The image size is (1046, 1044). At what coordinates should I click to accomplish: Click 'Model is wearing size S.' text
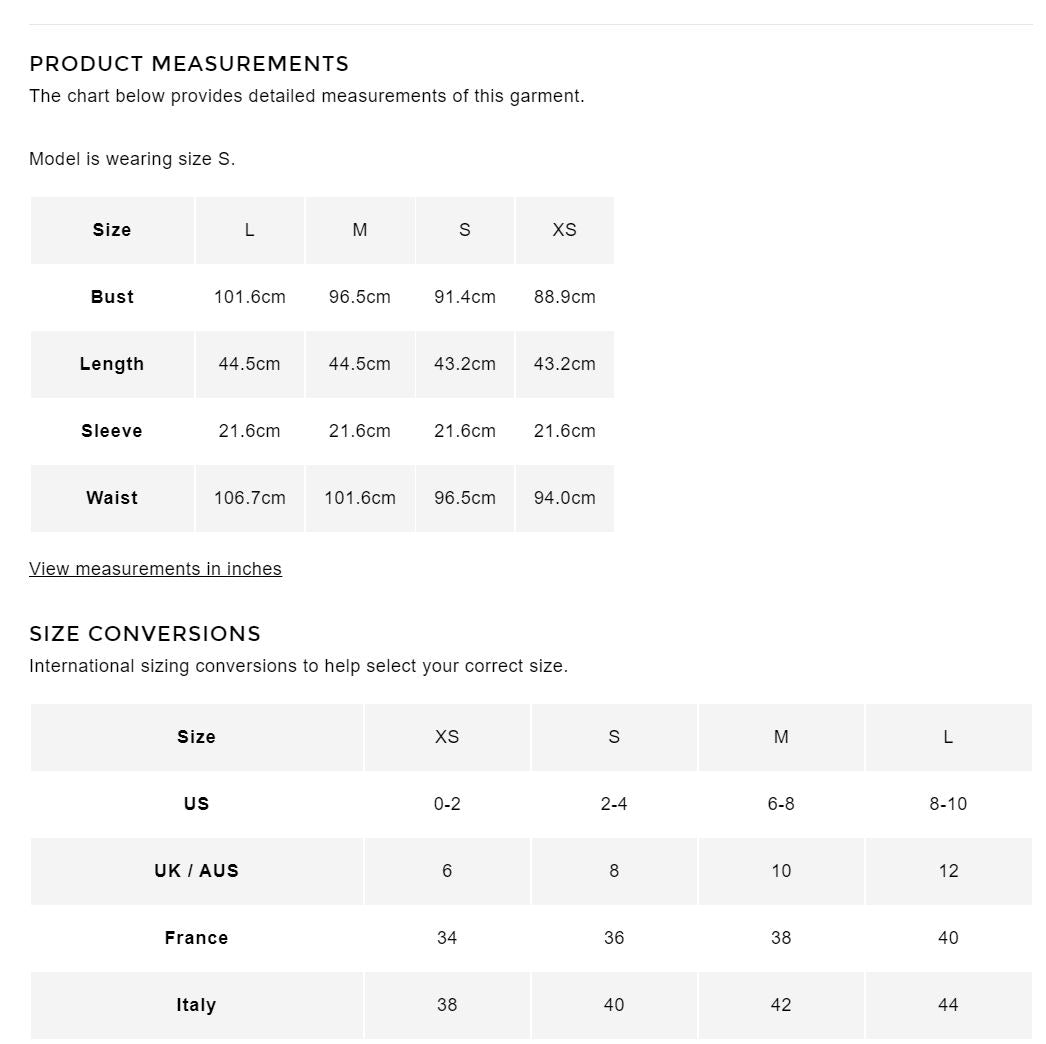pyautogui.click(x=132, y=159)
